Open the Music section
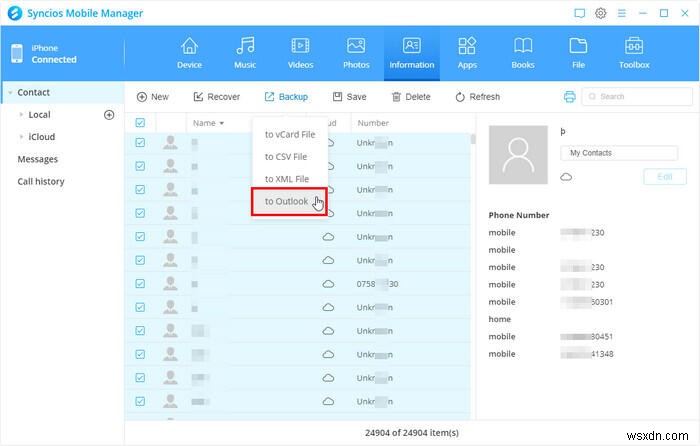 [x=245, y=53]
